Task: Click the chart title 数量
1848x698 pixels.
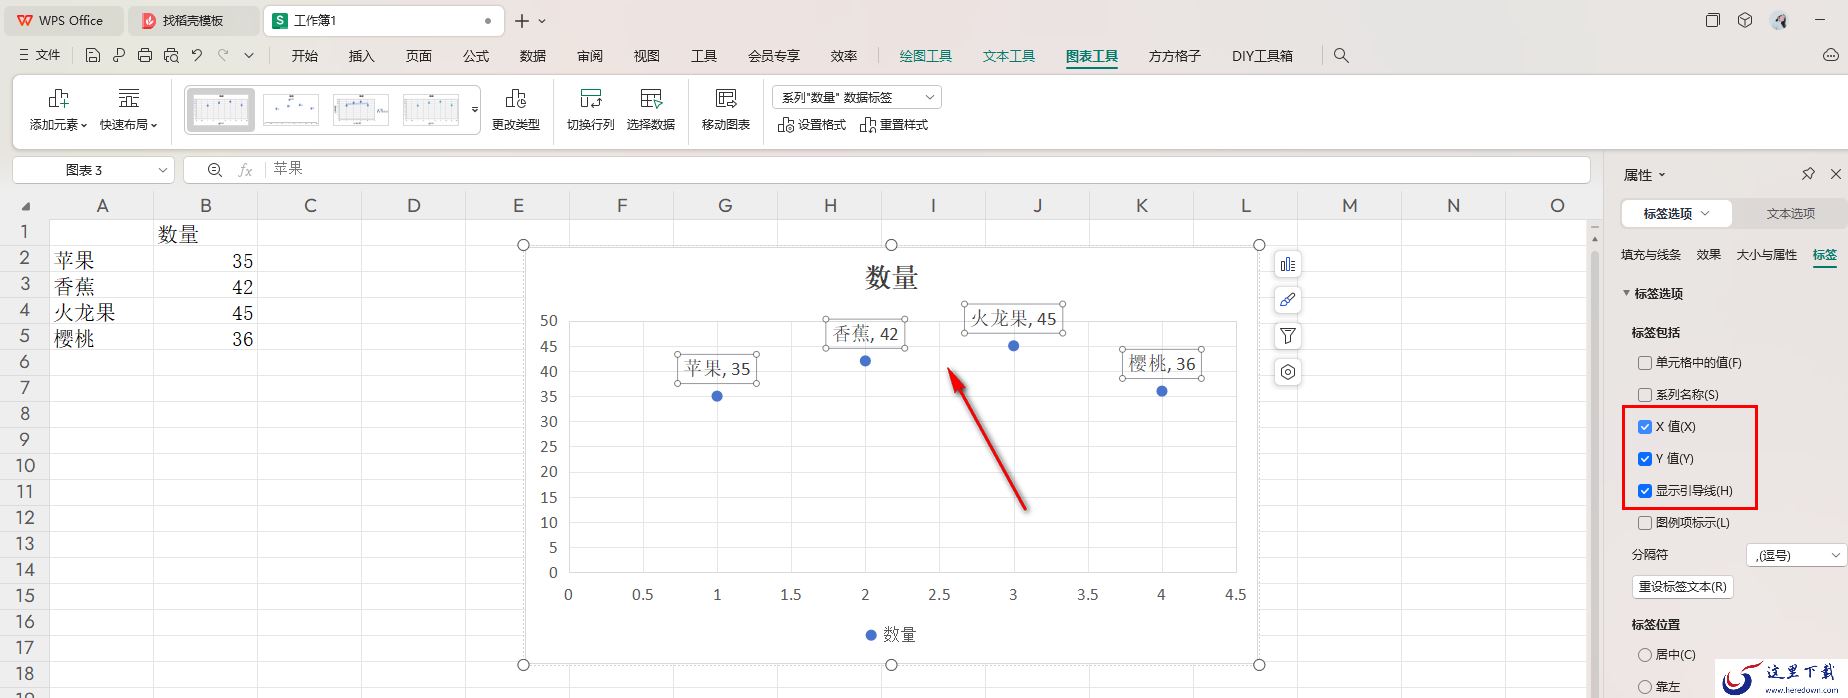Action: click(891, 278)
